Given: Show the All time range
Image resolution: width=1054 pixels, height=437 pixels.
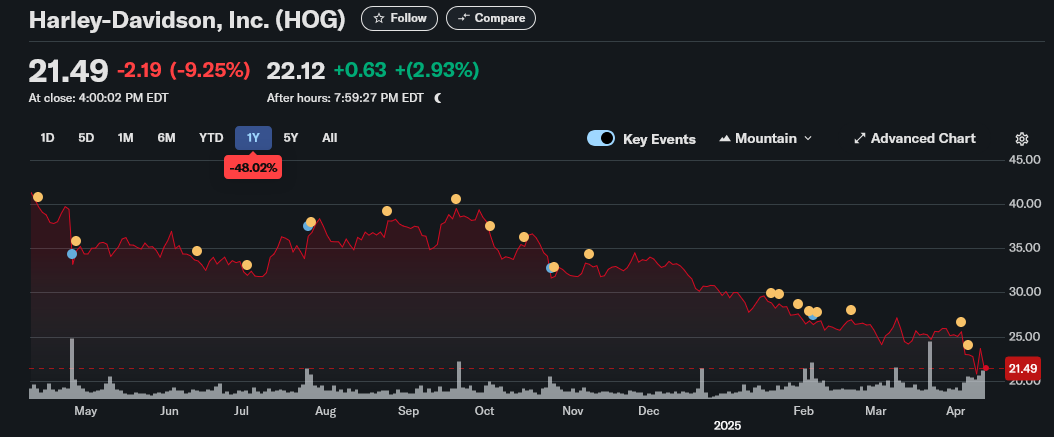Looking at the screenshot, I should coord(329,138).
